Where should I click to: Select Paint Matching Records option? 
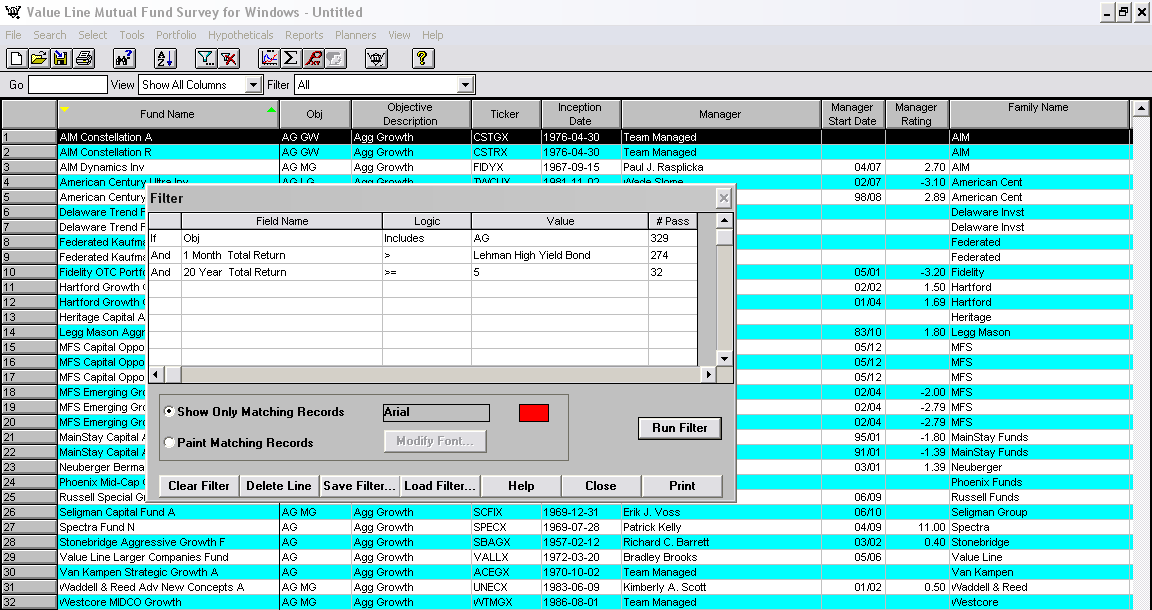[169, 443]
